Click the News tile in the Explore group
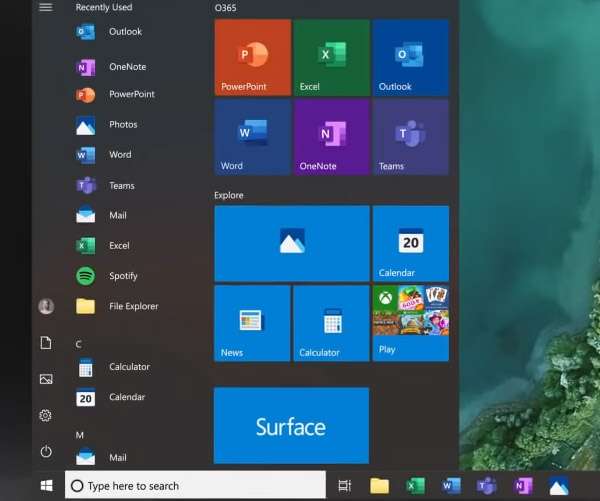 point(252,322)
